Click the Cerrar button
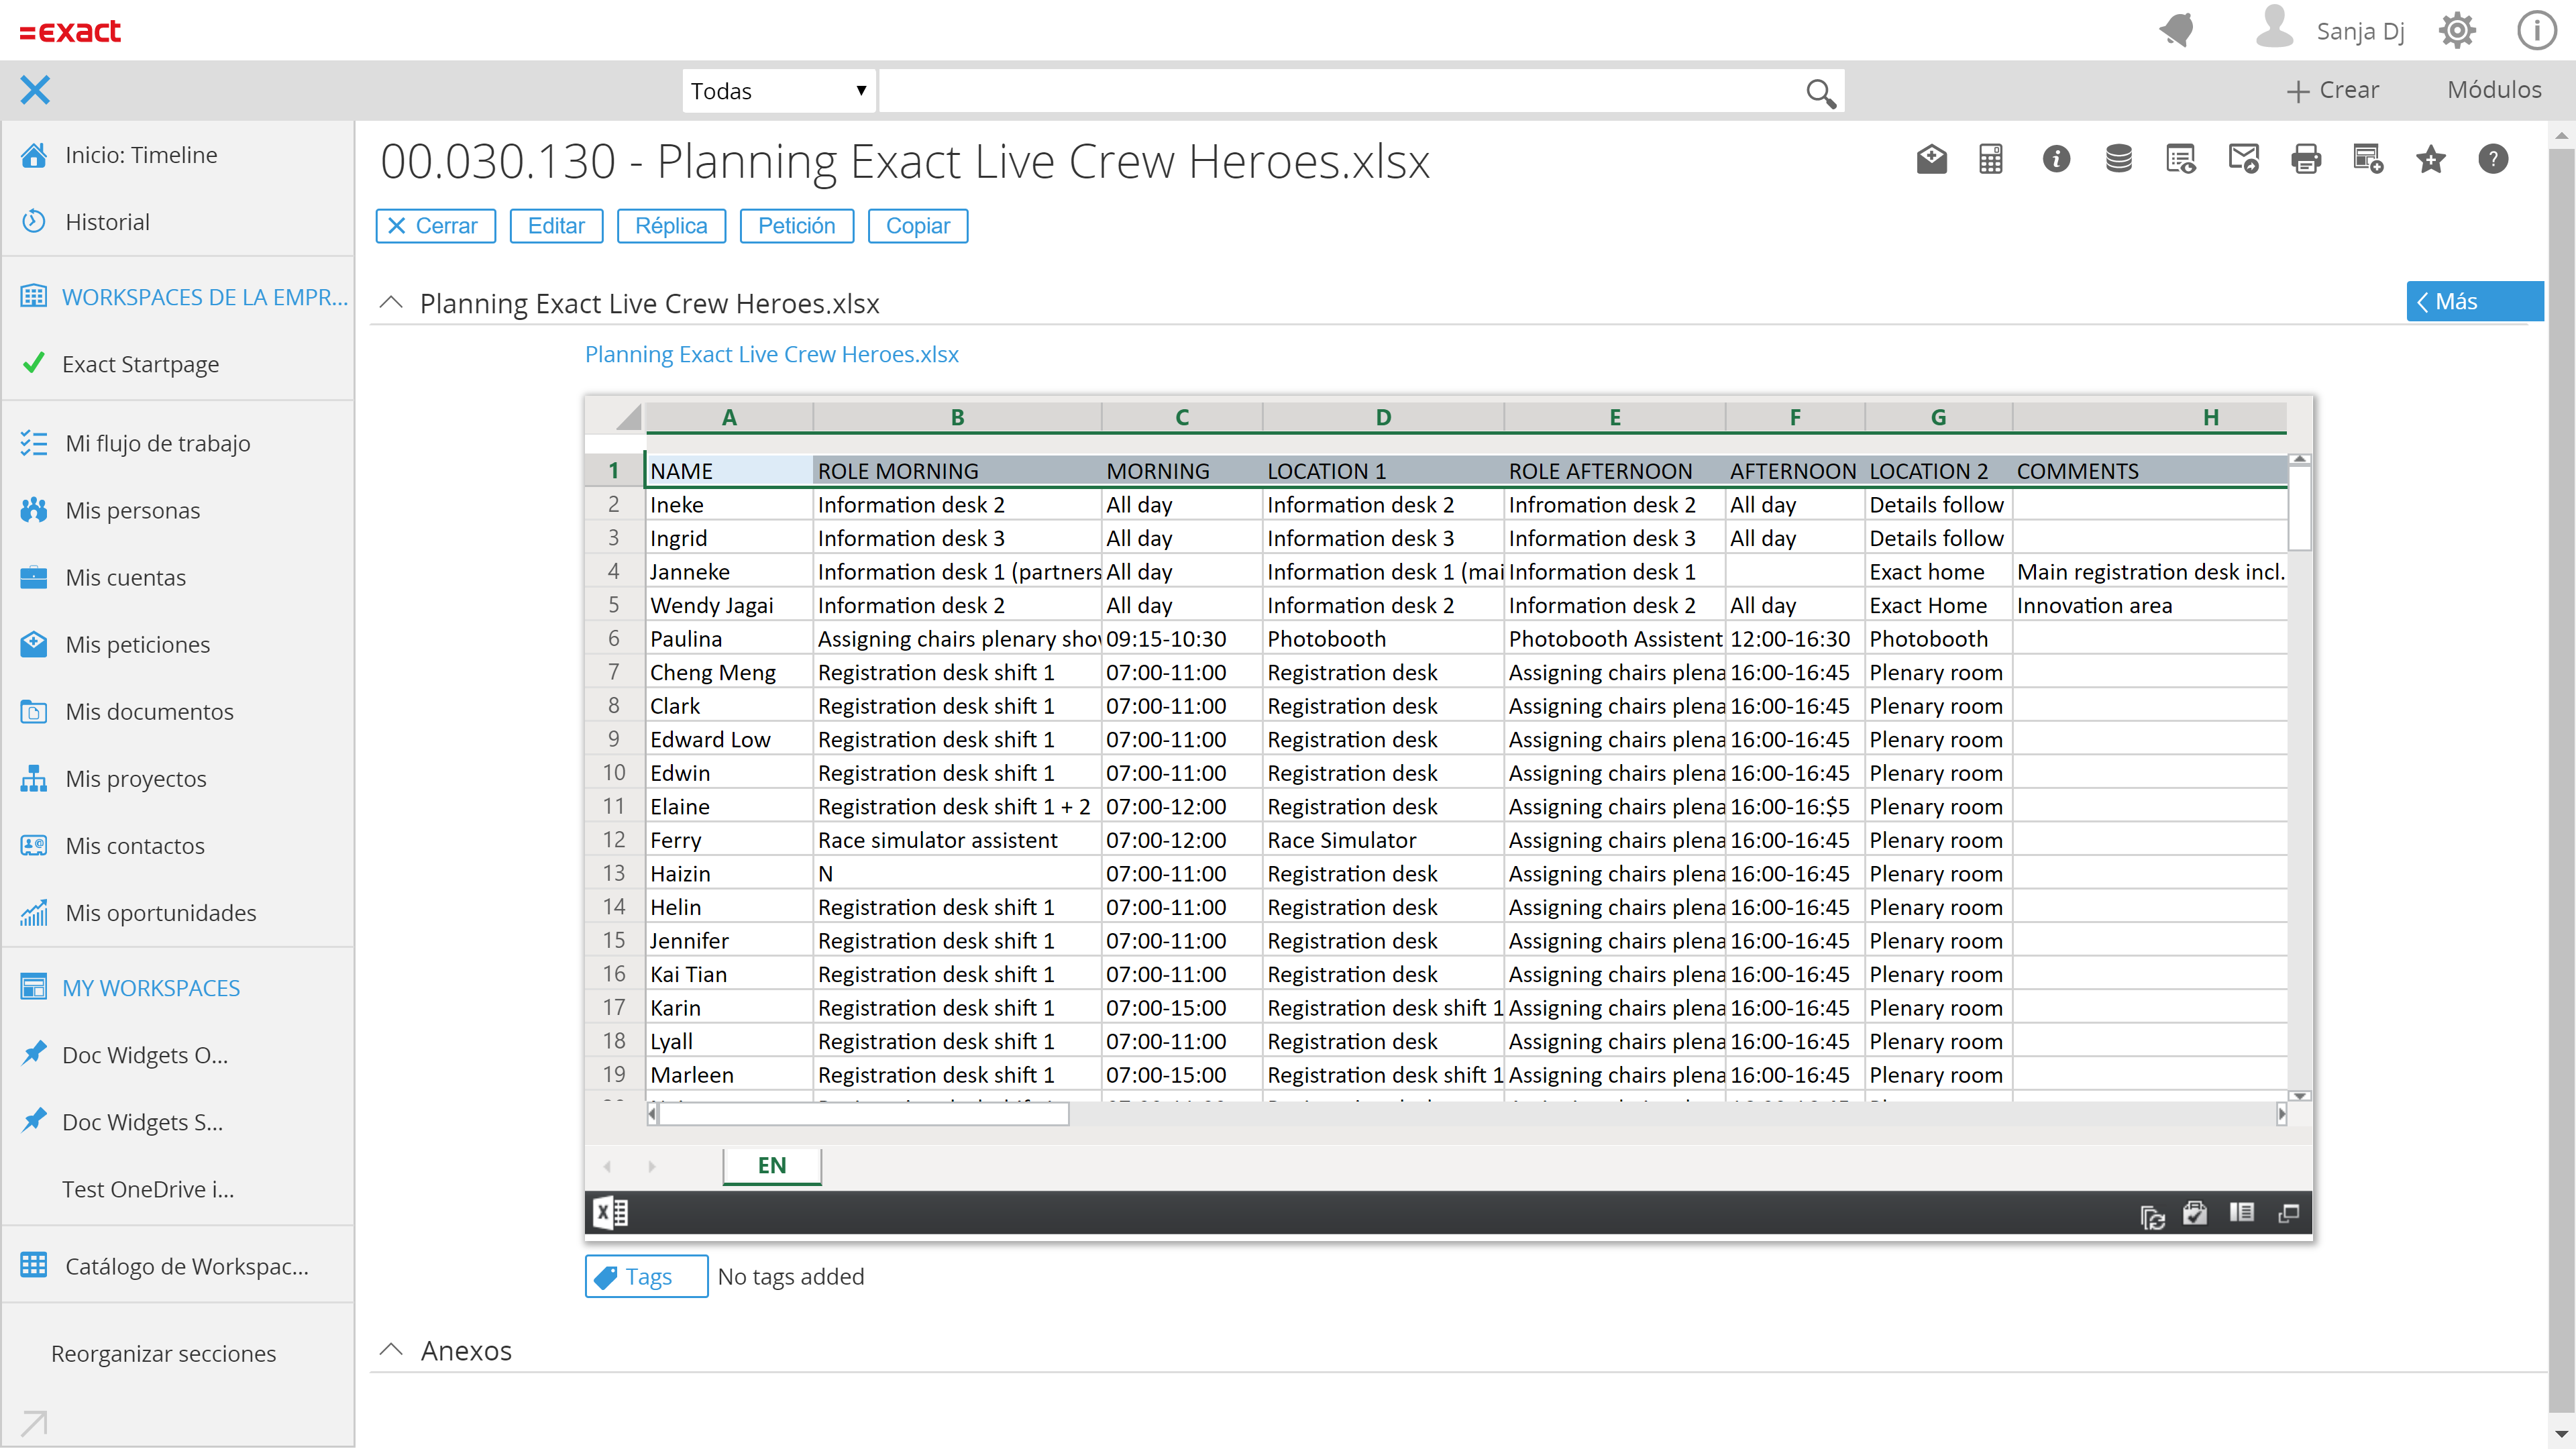Image resolution: width=2576 pixels, height=1449 pixels. click(x=435, y=226)
